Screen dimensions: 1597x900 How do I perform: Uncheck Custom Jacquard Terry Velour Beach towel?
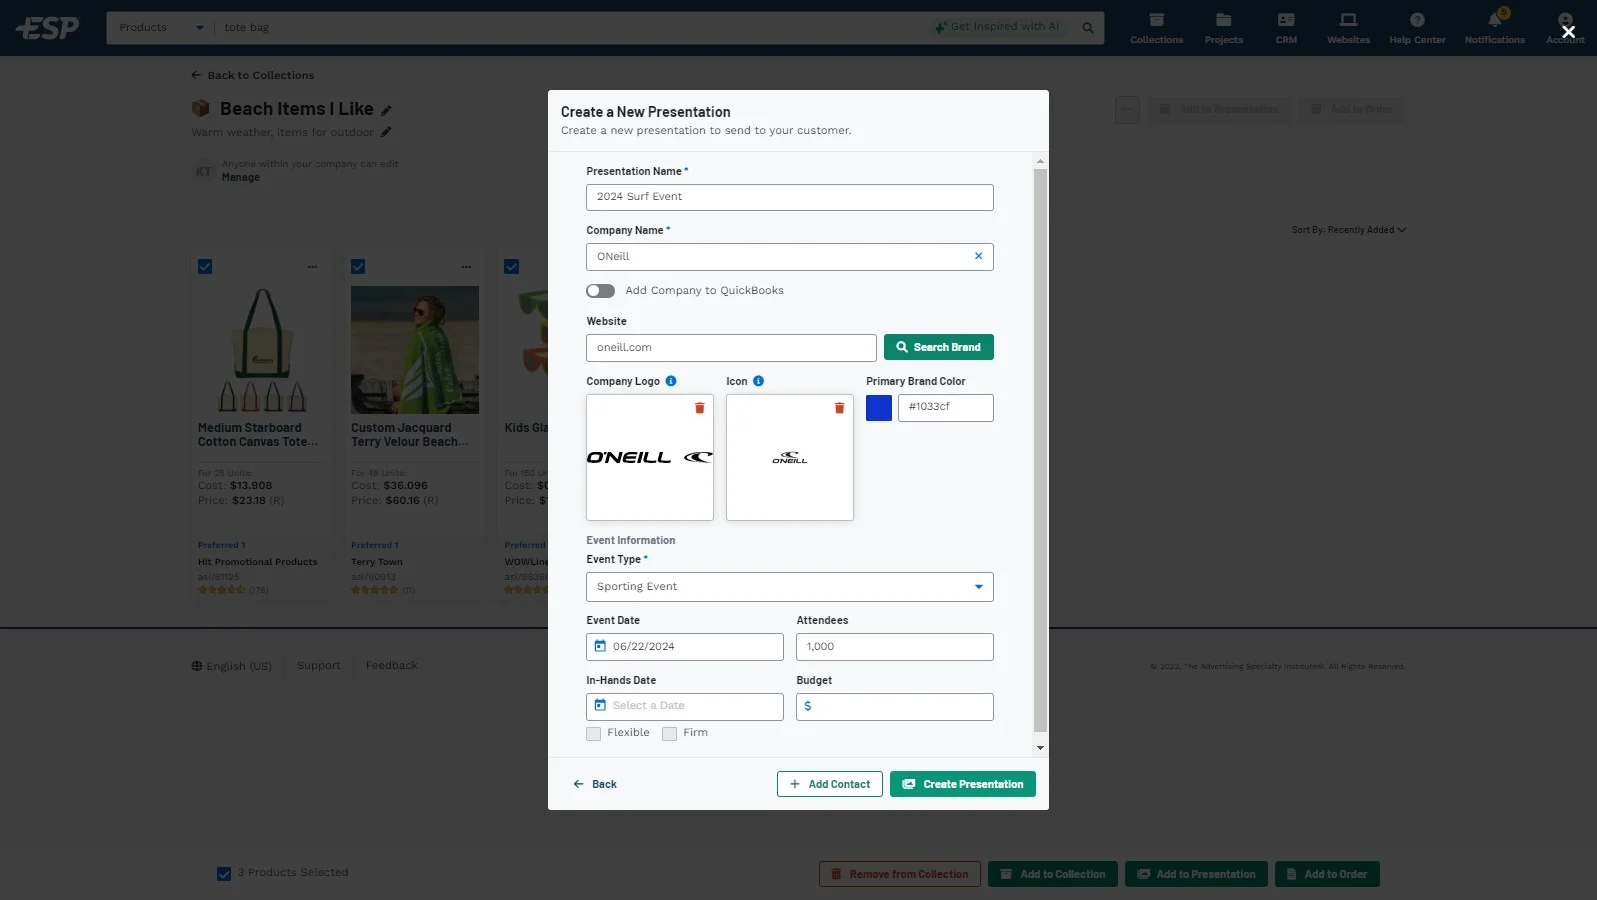(358, 267)
